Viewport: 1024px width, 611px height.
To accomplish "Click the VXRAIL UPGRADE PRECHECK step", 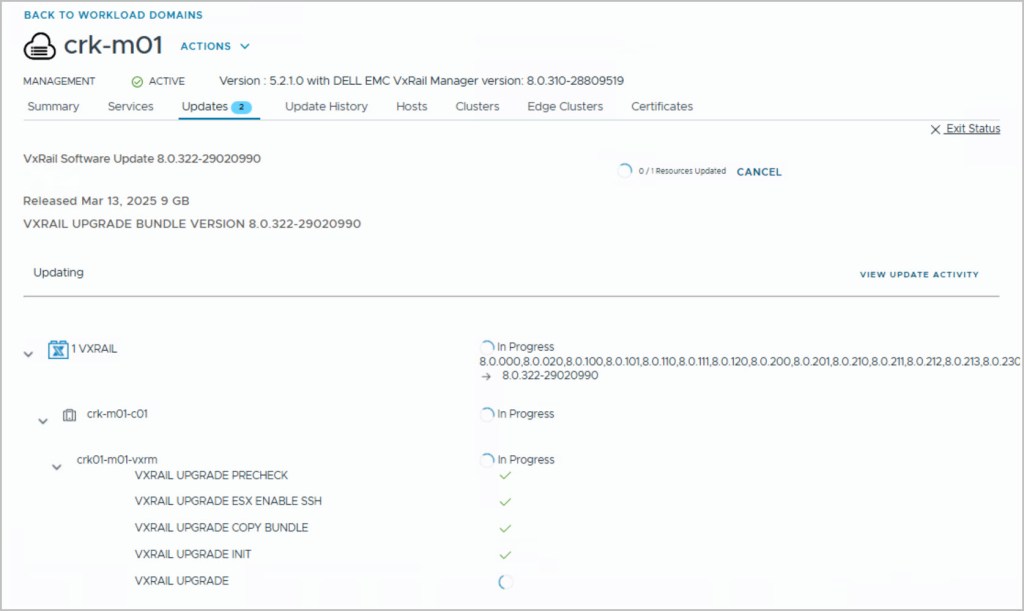I will pos(212,475).
